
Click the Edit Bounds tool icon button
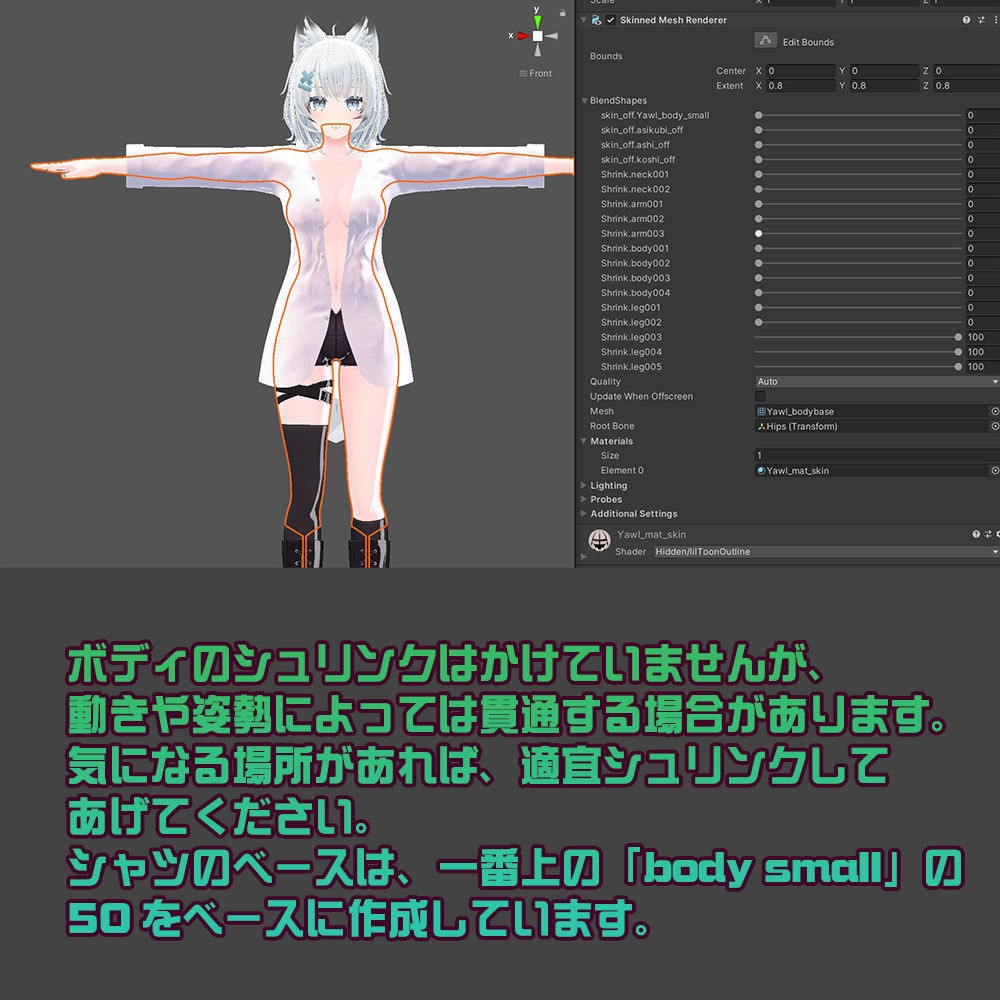click(x=765, y=41)
